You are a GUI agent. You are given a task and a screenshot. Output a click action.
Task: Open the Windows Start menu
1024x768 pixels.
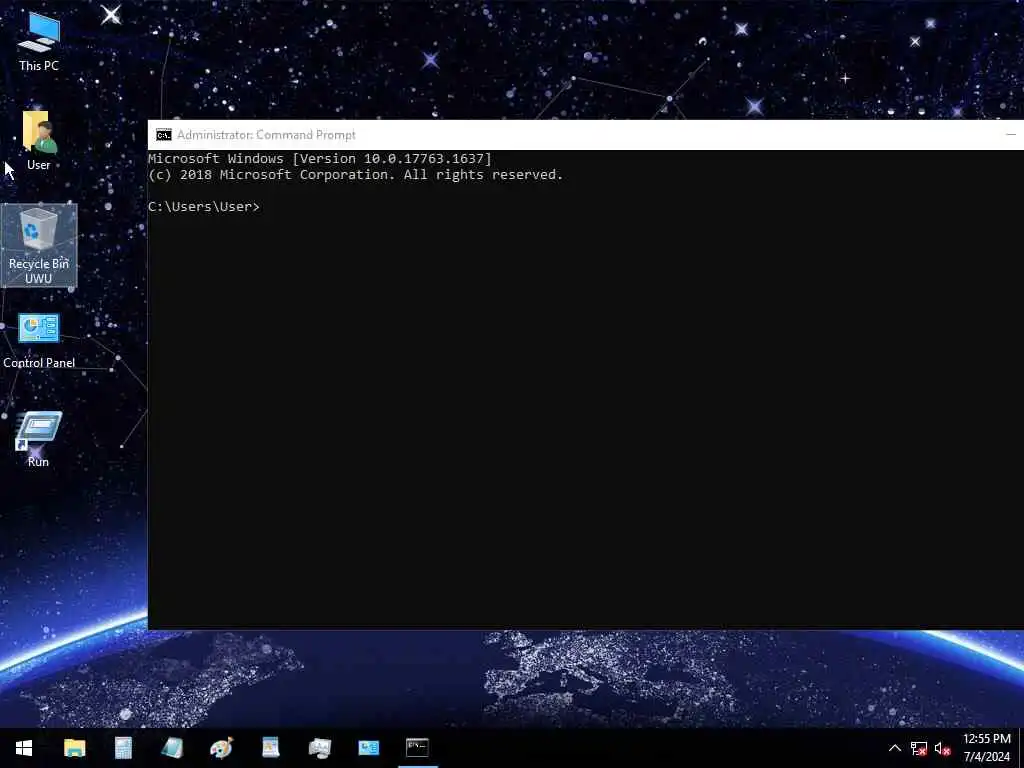(x=24, y=748)
